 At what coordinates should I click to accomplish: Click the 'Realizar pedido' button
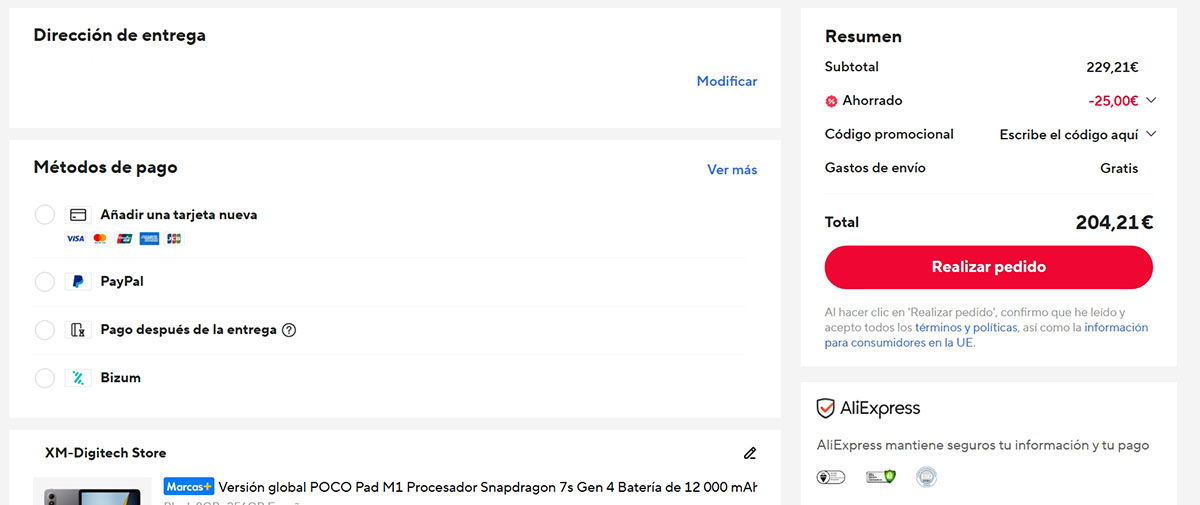(989, 267)
